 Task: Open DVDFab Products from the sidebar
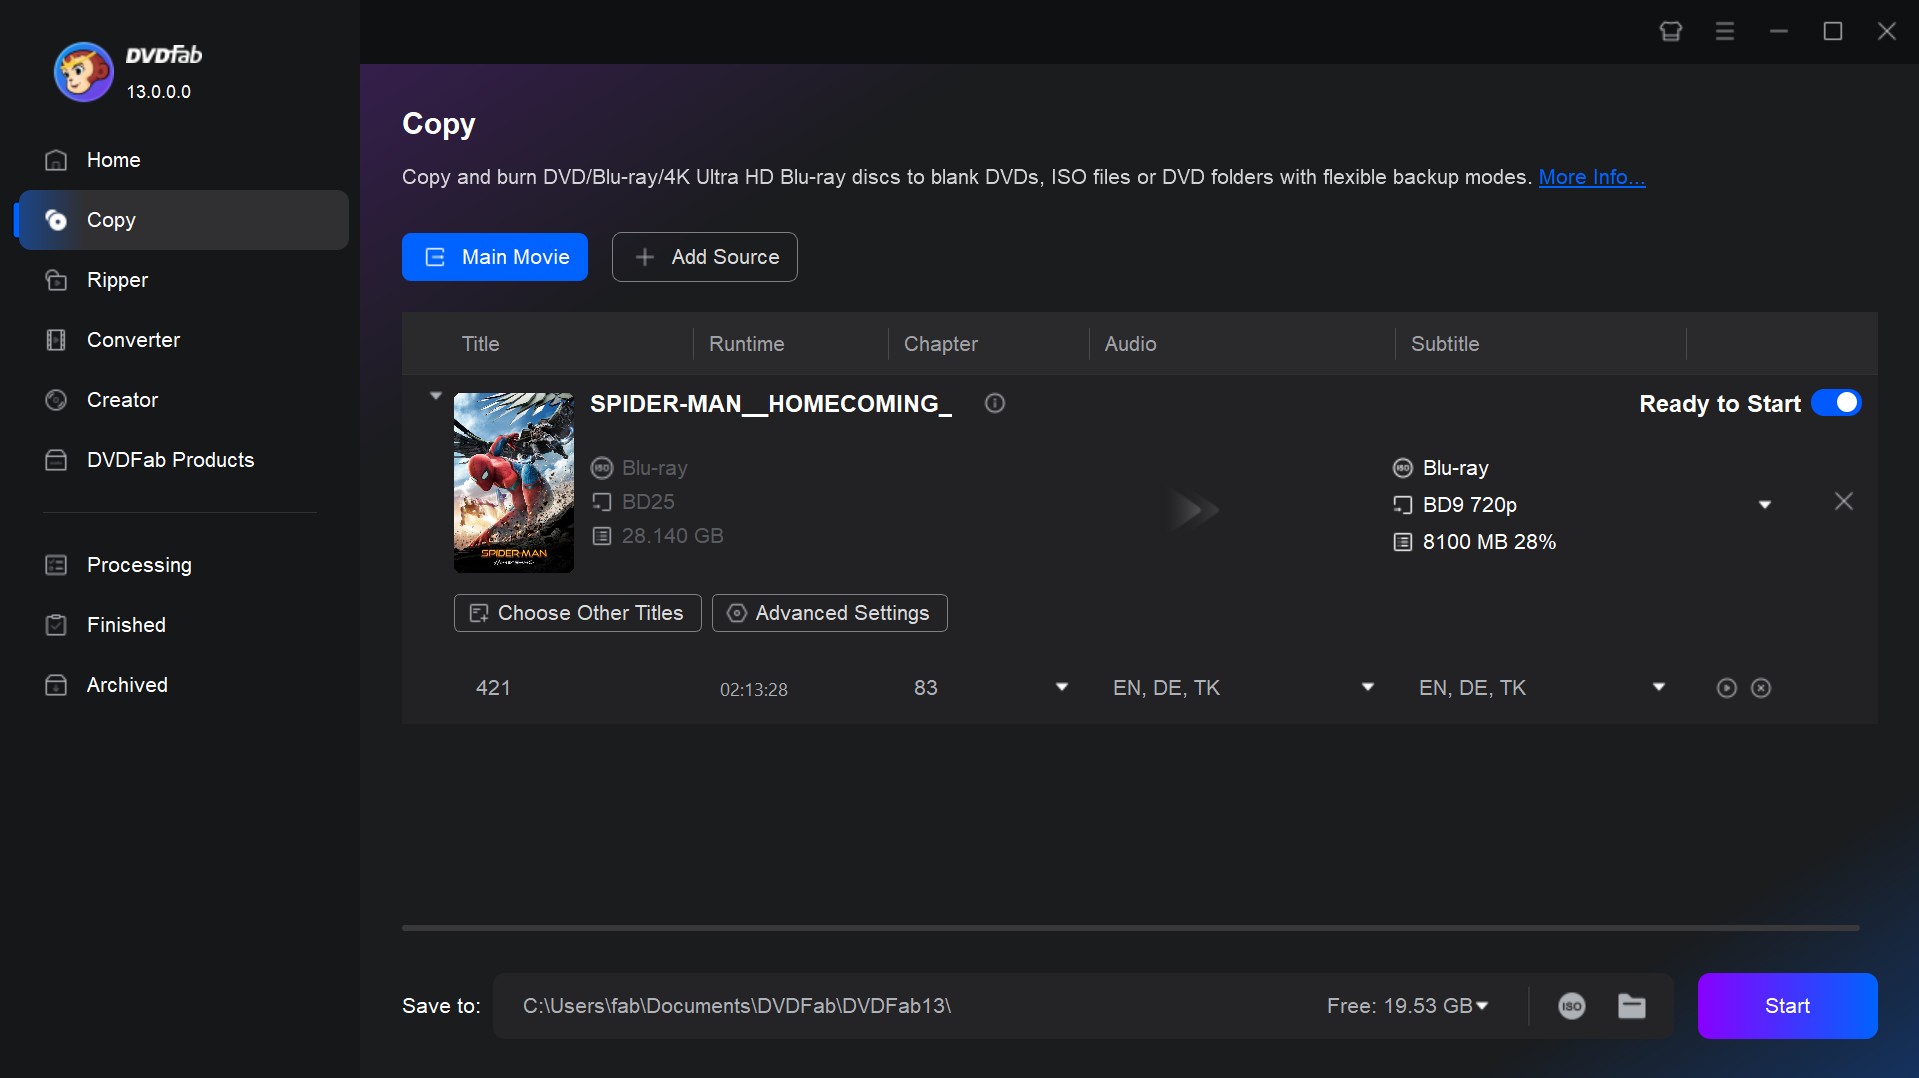pyautogui.click(x=170, y=460)
